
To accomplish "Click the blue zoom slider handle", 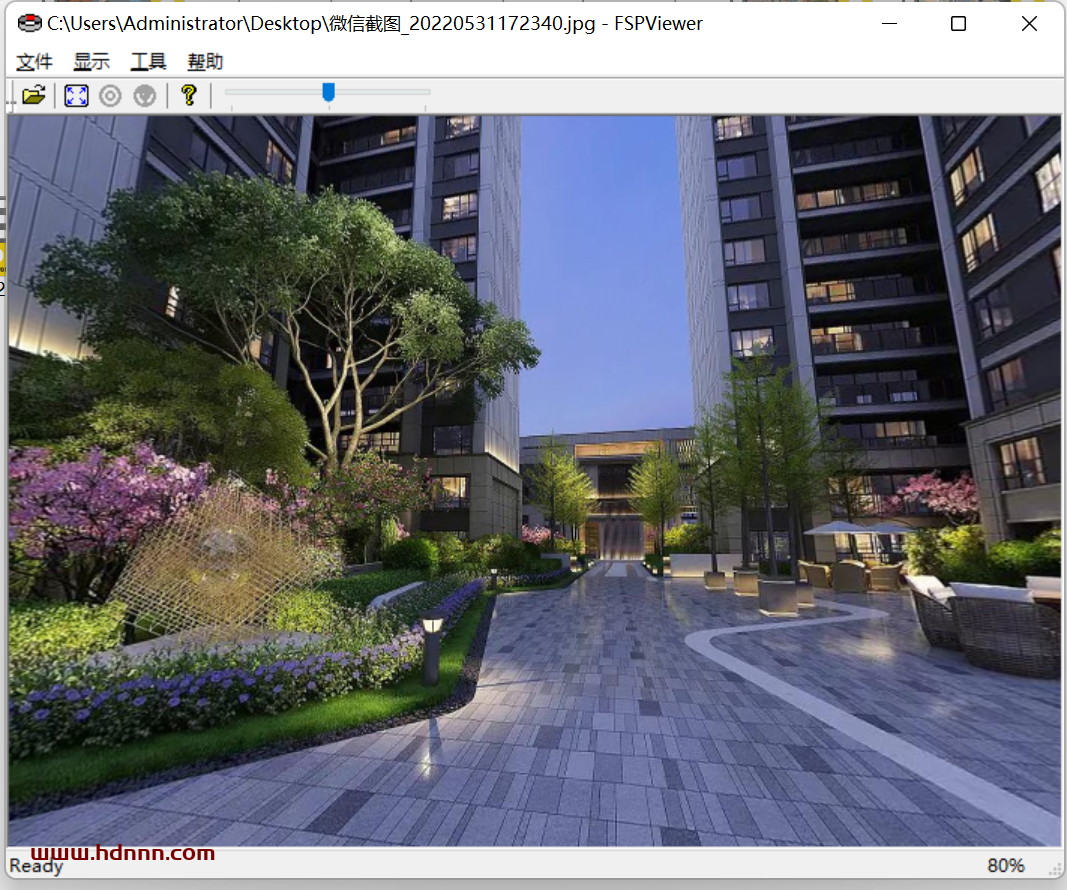I will point(329,92).
